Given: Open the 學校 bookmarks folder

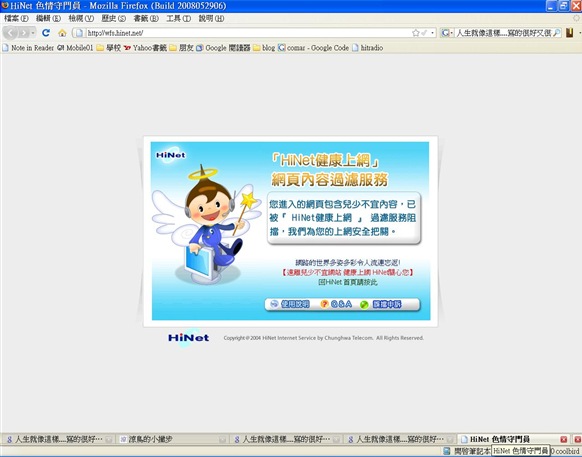Looking at the screenshot, I should tap(109, 48).
